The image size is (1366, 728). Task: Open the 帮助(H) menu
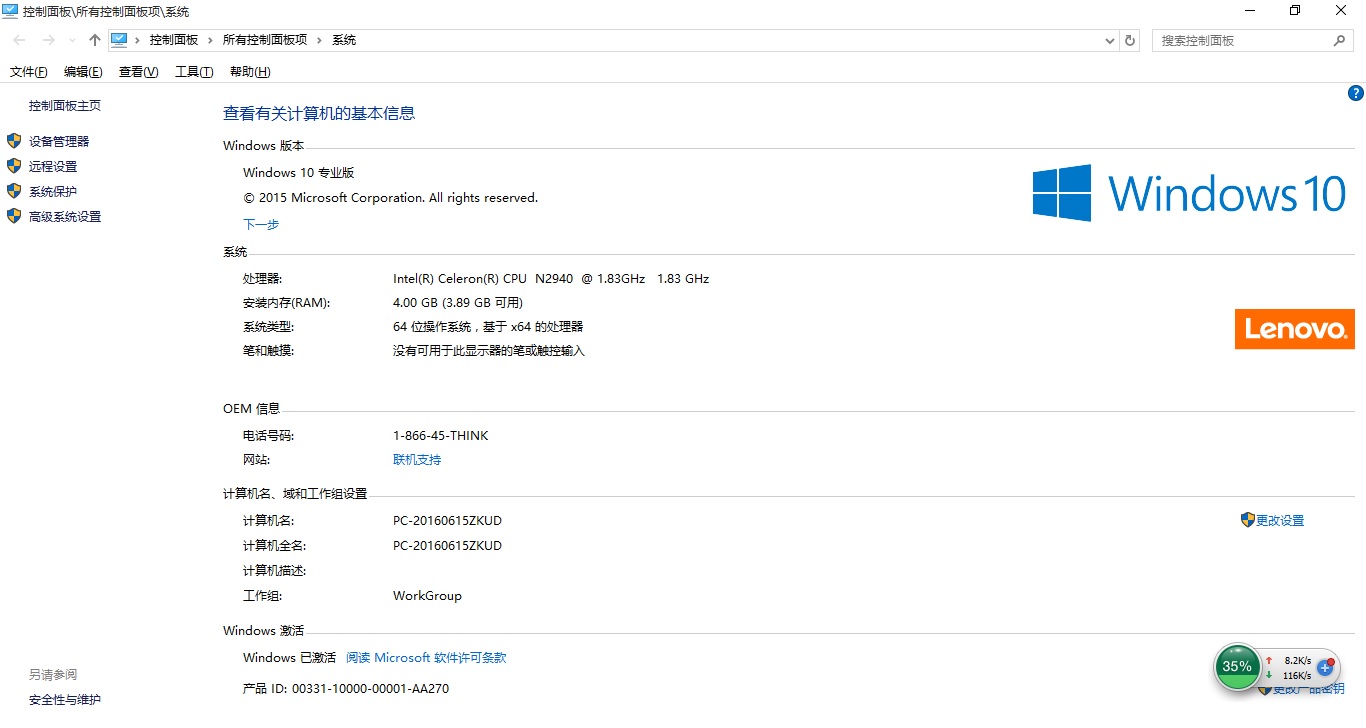pyautogui.click(x=250, y=72)
